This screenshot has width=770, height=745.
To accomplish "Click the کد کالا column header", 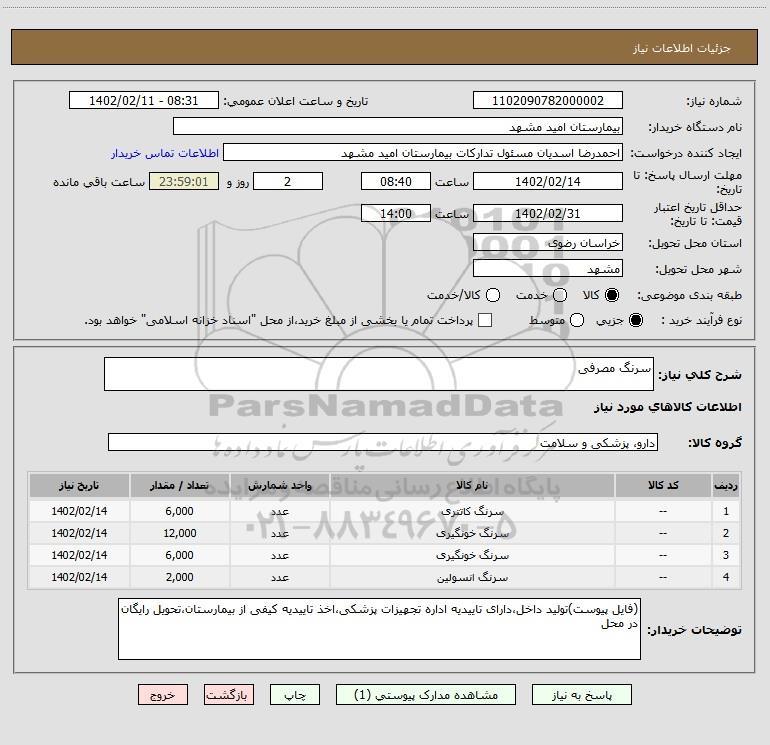I will point(663,486).
